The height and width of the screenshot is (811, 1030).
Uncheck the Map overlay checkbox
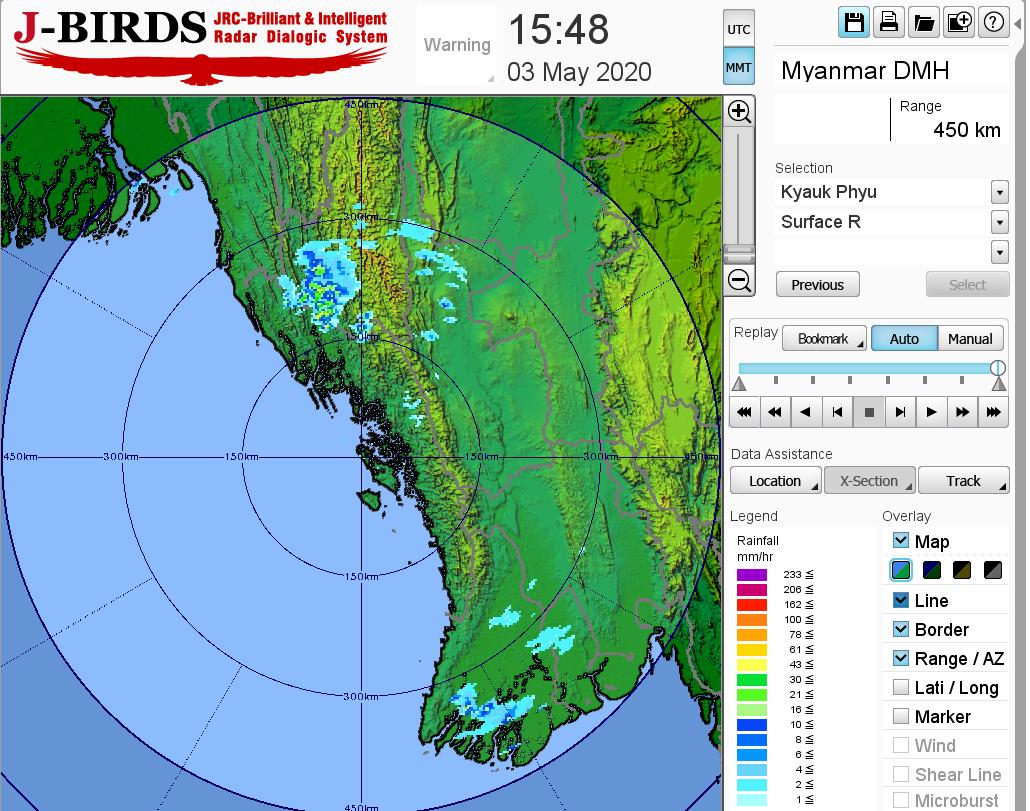(x=901, y=541)
